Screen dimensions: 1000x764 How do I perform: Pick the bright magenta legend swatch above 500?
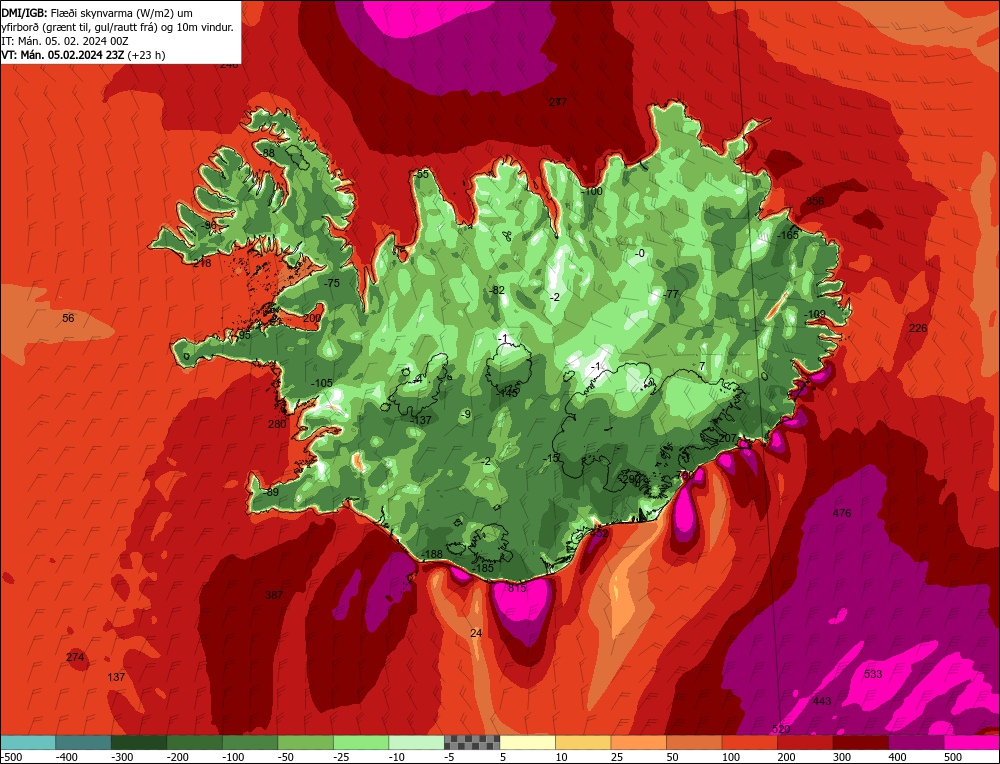click(x=971, y=742)
